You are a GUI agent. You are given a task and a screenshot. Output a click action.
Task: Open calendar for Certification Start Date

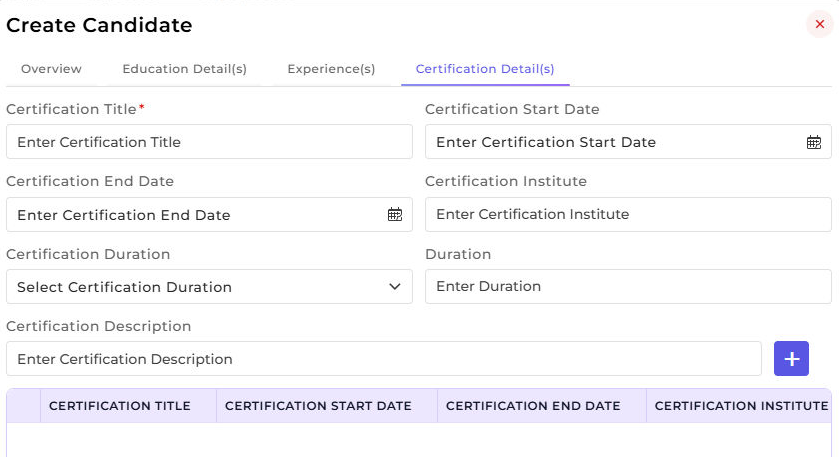point(813,142)
